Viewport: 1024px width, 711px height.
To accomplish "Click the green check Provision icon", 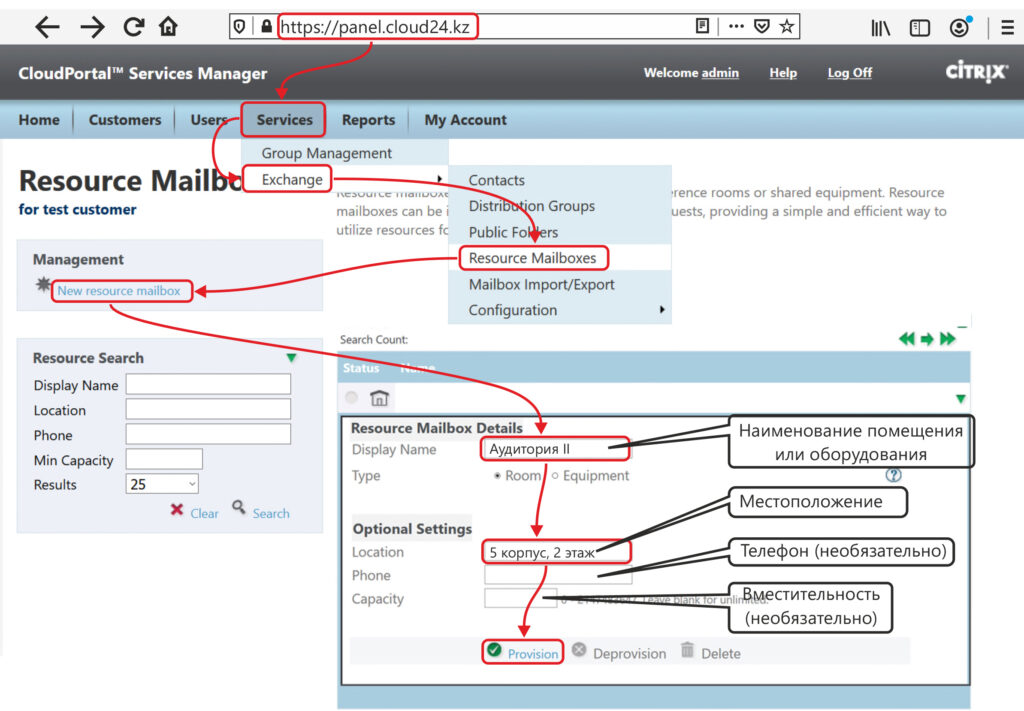I will pyautogui.click(x=494, y=650).
